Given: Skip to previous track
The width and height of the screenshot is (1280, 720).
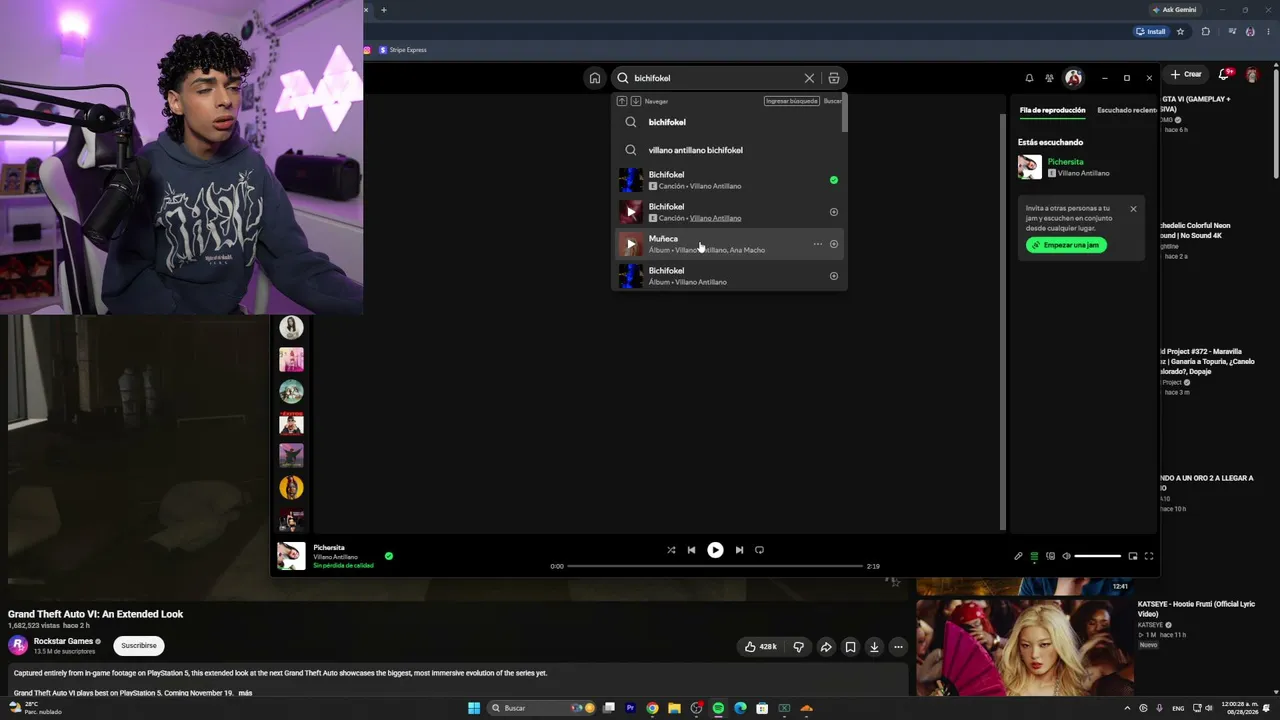Looking at the screenshot, I should click(691, 550).
